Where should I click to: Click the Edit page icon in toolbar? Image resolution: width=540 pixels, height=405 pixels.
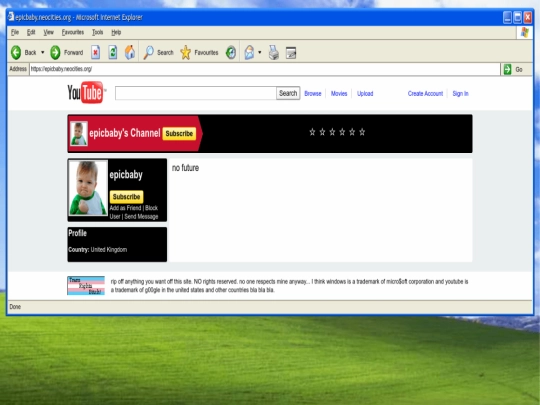[291, 53]
